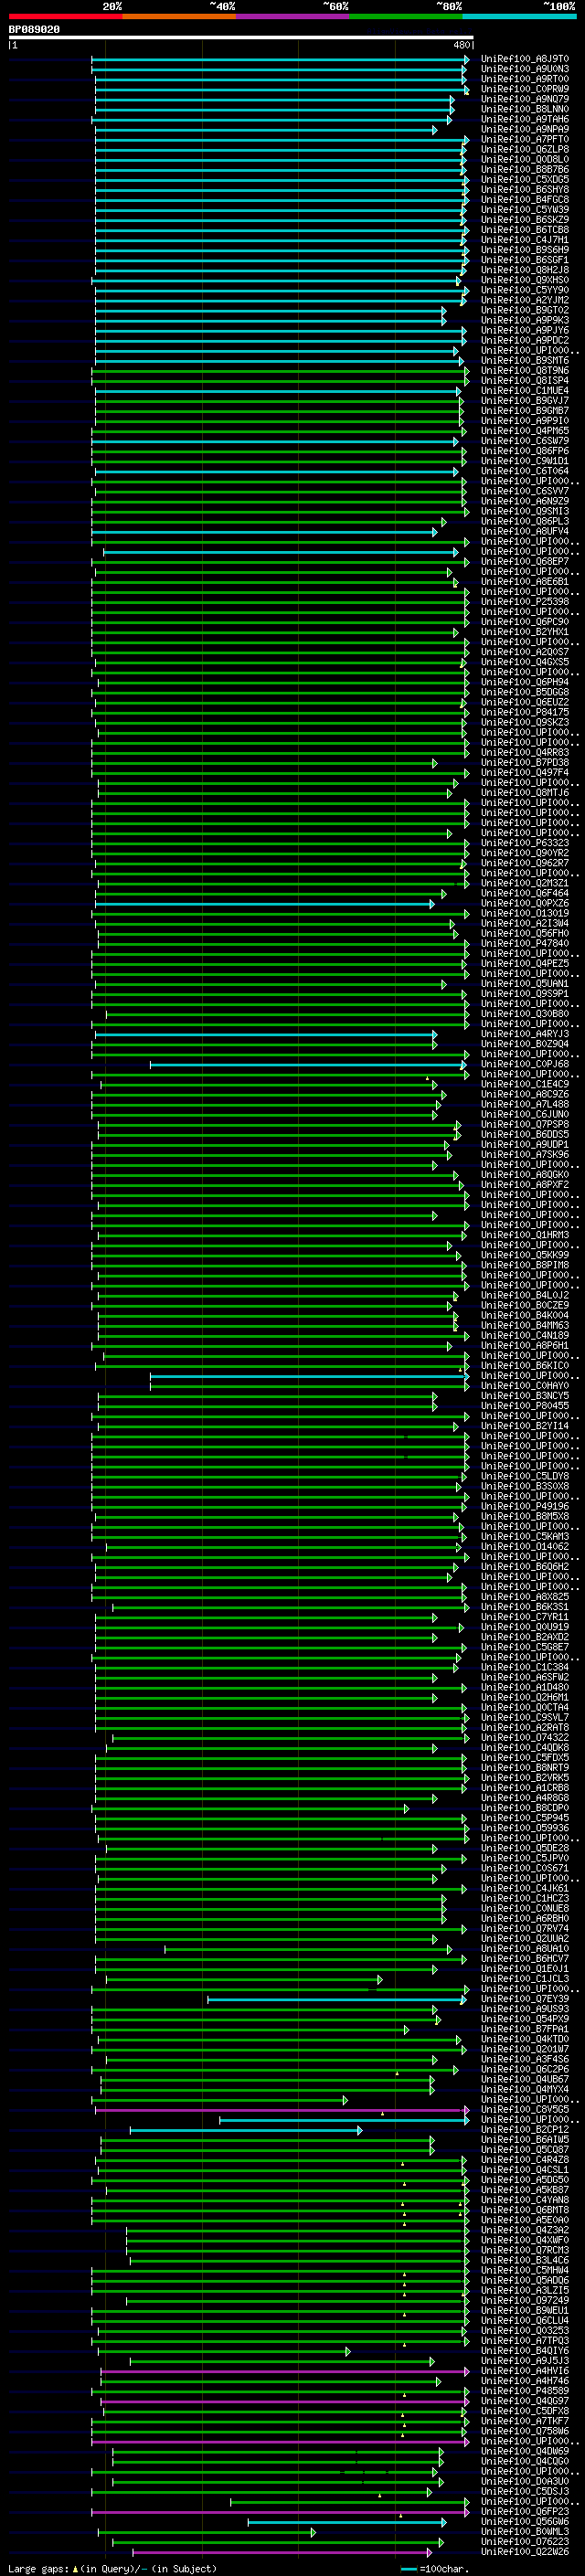Screen dimensions: 585x2576
Task: Click the cyan ~100% identity legend bar
Action: click(519, 16)
